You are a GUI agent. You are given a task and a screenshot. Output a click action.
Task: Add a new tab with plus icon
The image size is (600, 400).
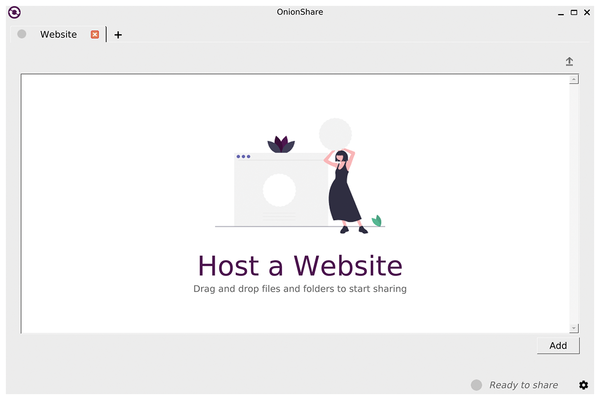pyautogui.click(x=118, y=35)
